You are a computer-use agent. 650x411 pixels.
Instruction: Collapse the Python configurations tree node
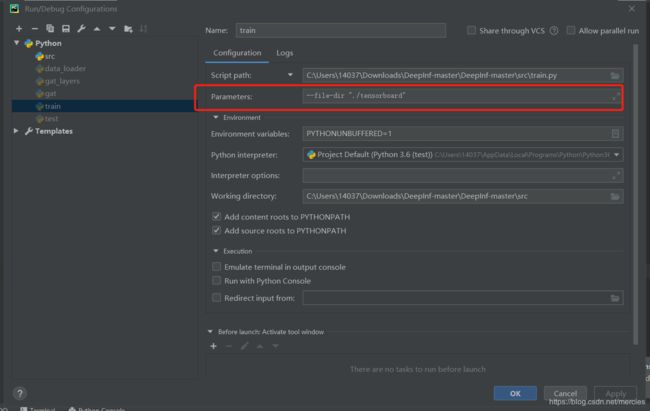click(x=17, y=43)
